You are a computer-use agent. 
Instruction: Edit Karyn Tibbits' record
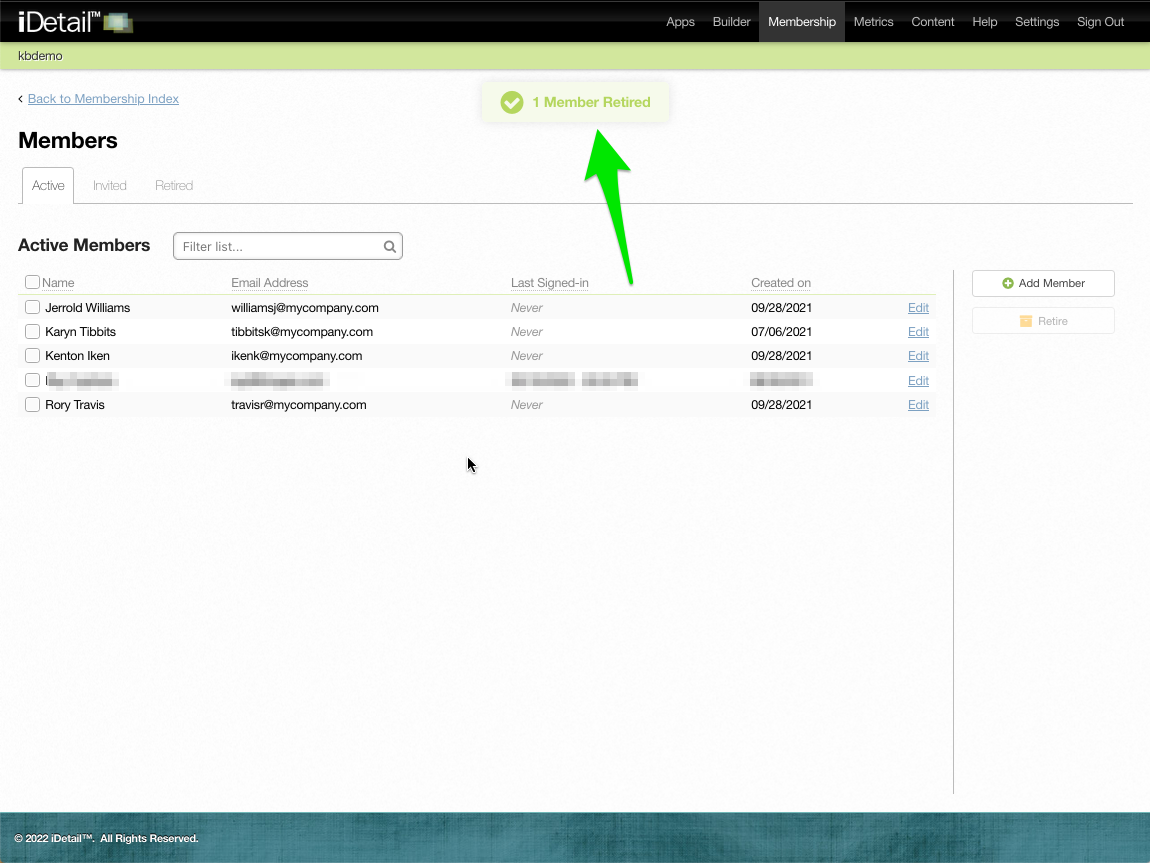pos(918,332)
